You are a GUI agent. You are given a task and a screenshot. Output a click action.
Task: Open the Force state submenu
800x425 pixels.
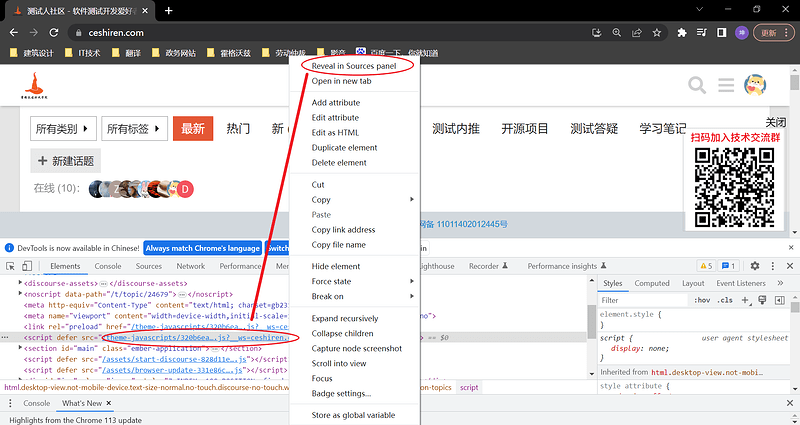355,281
